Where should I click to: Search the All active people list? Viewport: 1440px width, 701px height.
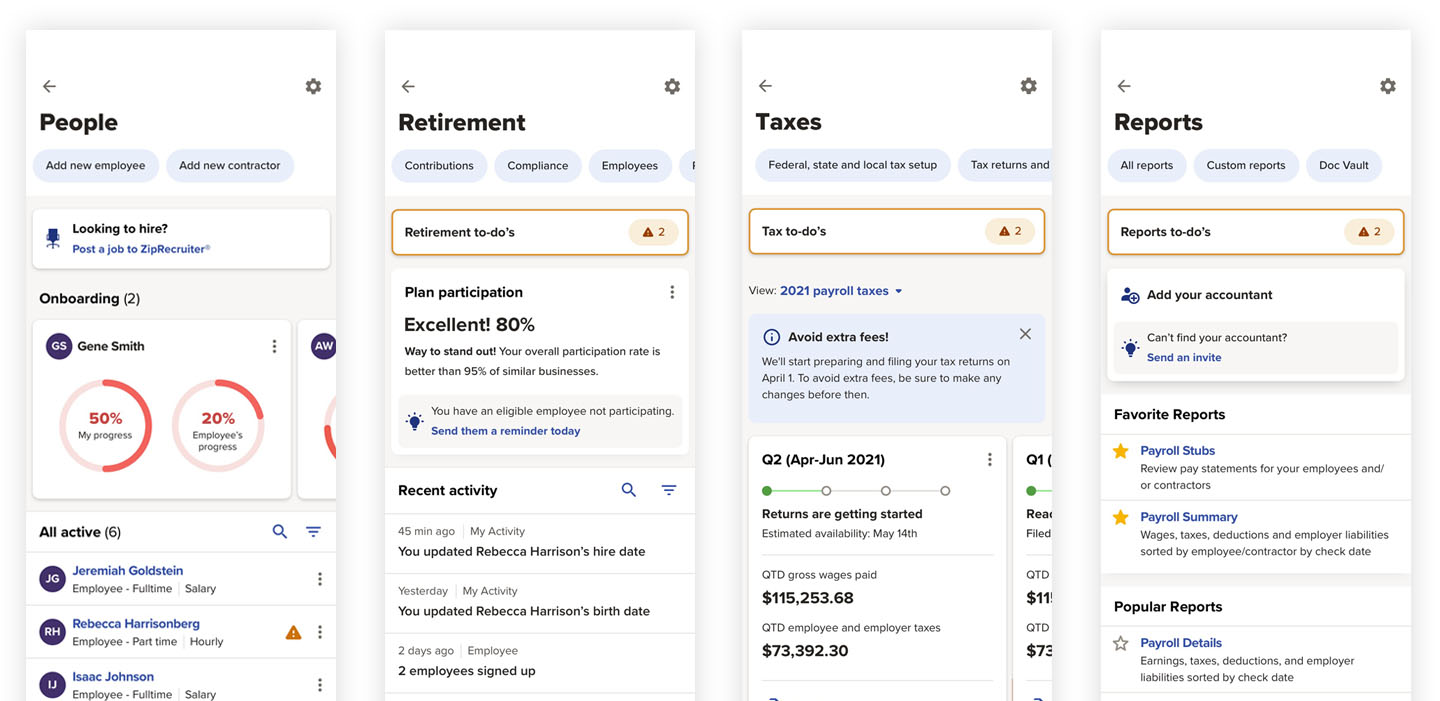click(x=280, y=532)
